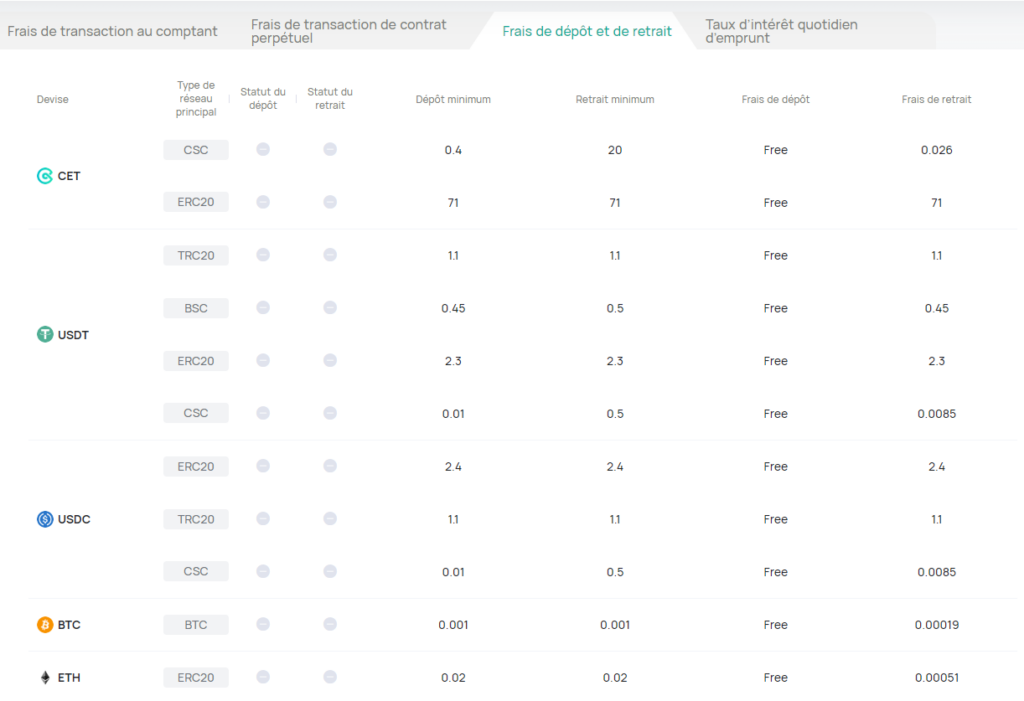Click the deposit status icon on USDT BSC row

(x=263, y=308)
